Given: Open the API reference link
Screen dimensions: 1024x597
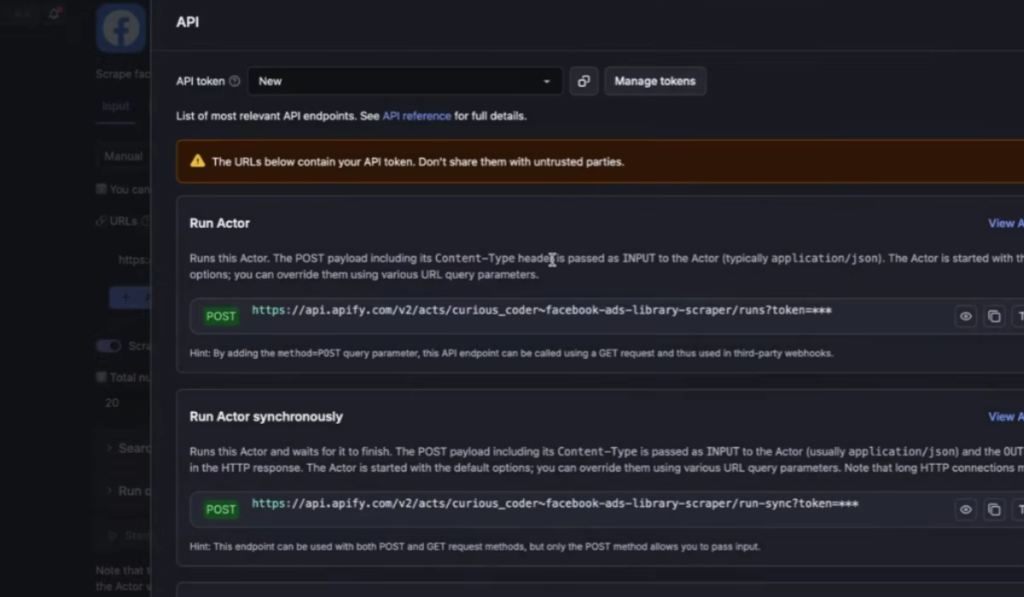Looking at the screenshot, I should [416, 116].
